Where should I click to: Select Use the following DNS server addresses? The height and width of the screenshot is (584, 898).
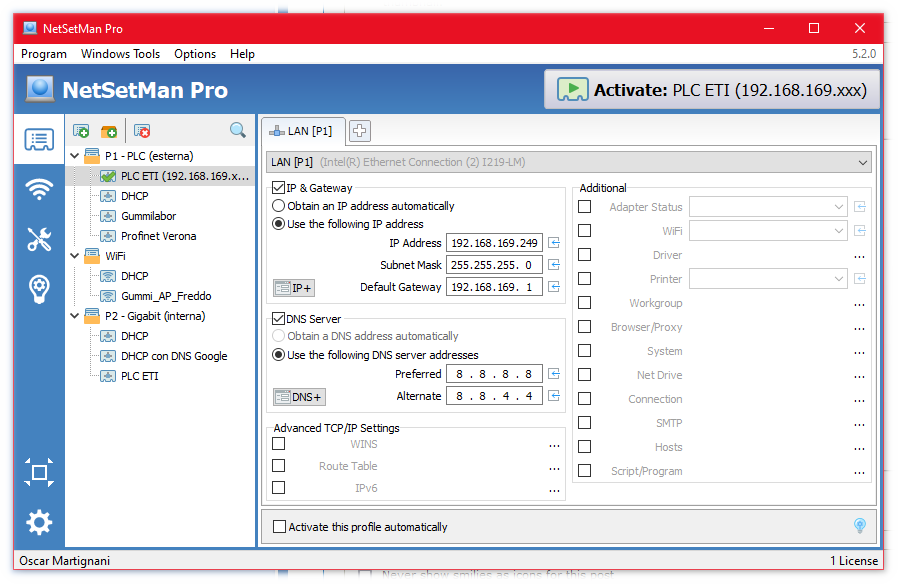tap(278, 355)
